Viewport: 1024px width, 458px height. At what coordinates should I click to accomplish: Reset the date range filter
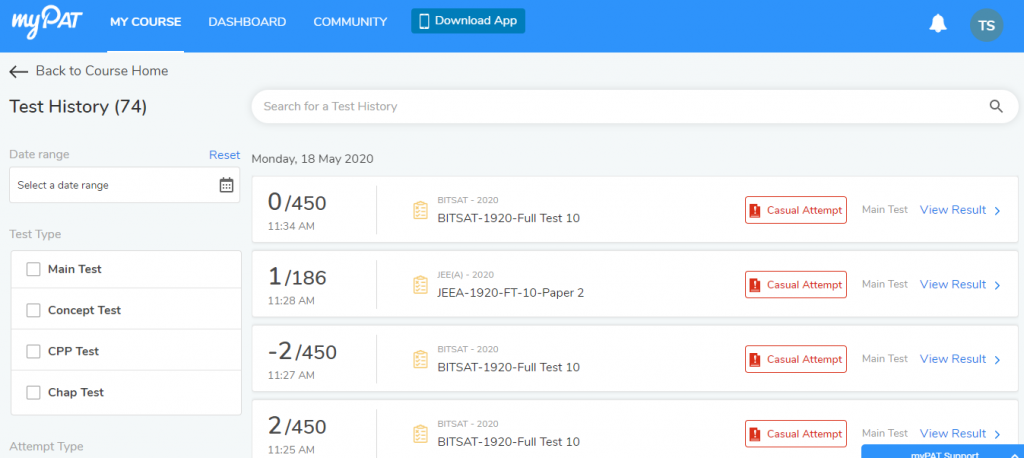pyautogui.click(x=224, y=155)
